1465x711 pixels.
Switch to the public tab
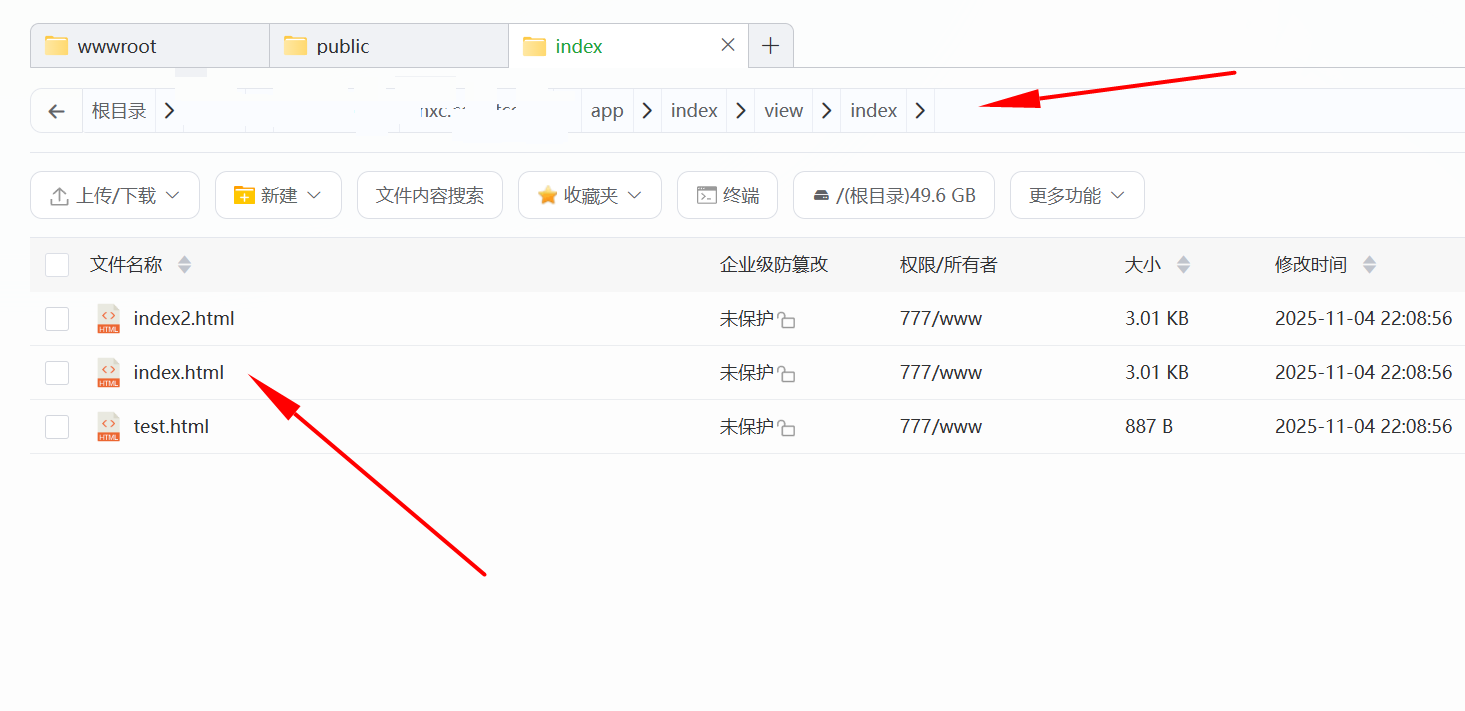(x=388, y=46)
